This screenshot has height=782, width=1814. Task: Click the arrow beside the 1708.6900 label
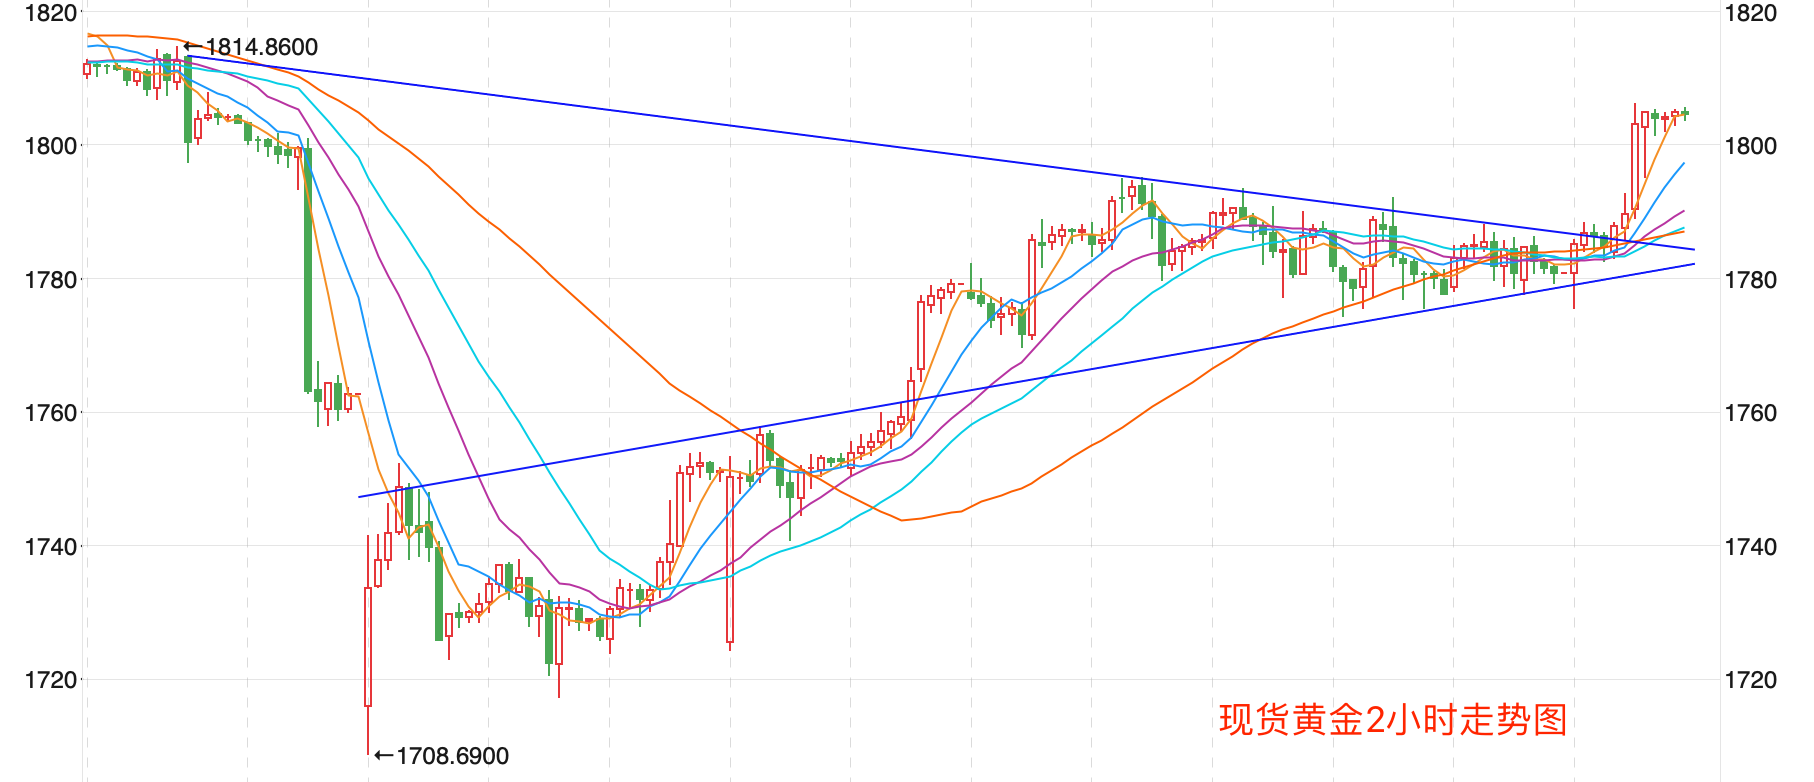tap(384, 756)
